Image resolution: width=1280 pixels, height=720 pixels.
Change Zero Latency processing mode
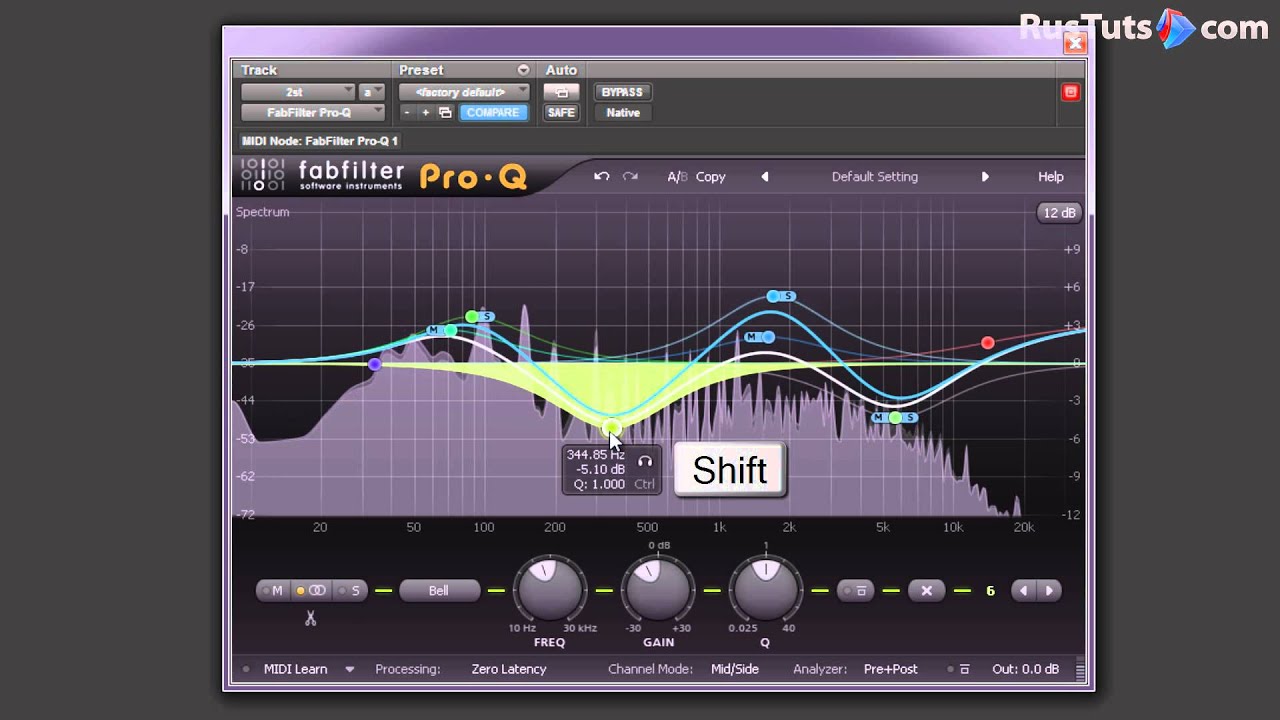pyautogui.click(x=509, y=669)
